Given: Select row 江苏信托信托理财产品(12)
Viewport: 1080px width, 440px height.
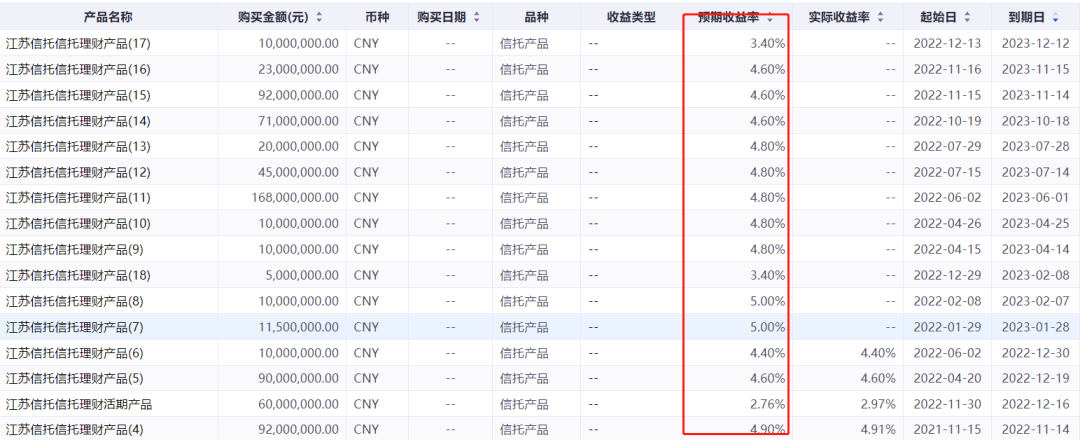Looking at the screenshot, I should tap(540, 172).
